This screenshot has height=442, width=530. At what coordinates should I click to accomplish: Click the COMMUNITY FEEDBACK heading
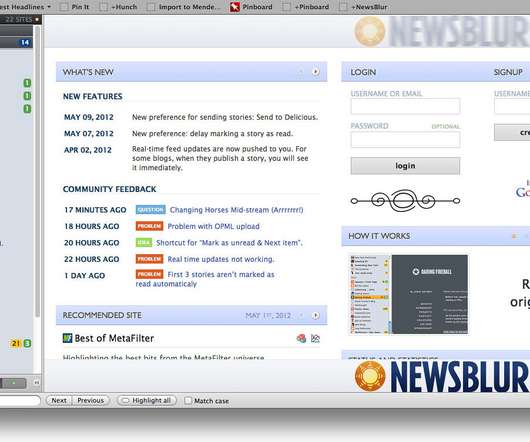pyautogui.click(x=110, y=189)
